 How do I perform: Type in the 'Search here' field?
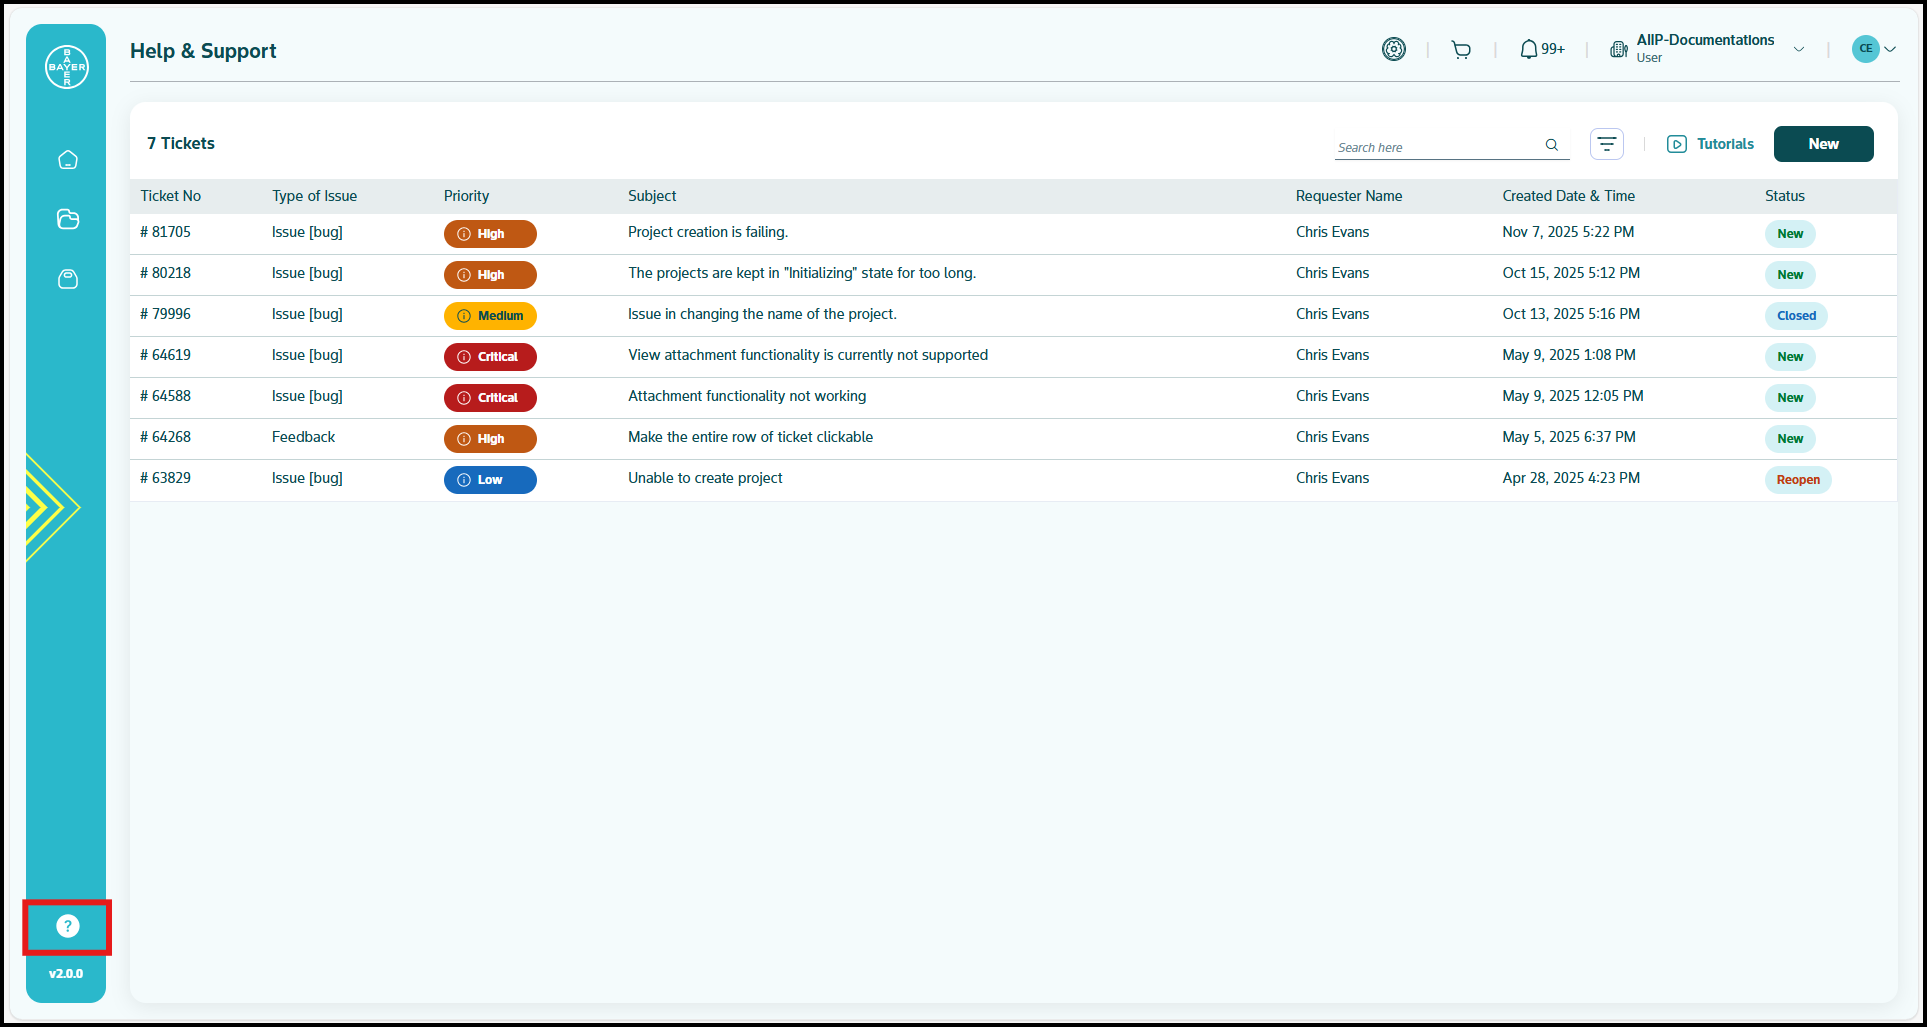pyautogui.click(x=1437, y=147)
